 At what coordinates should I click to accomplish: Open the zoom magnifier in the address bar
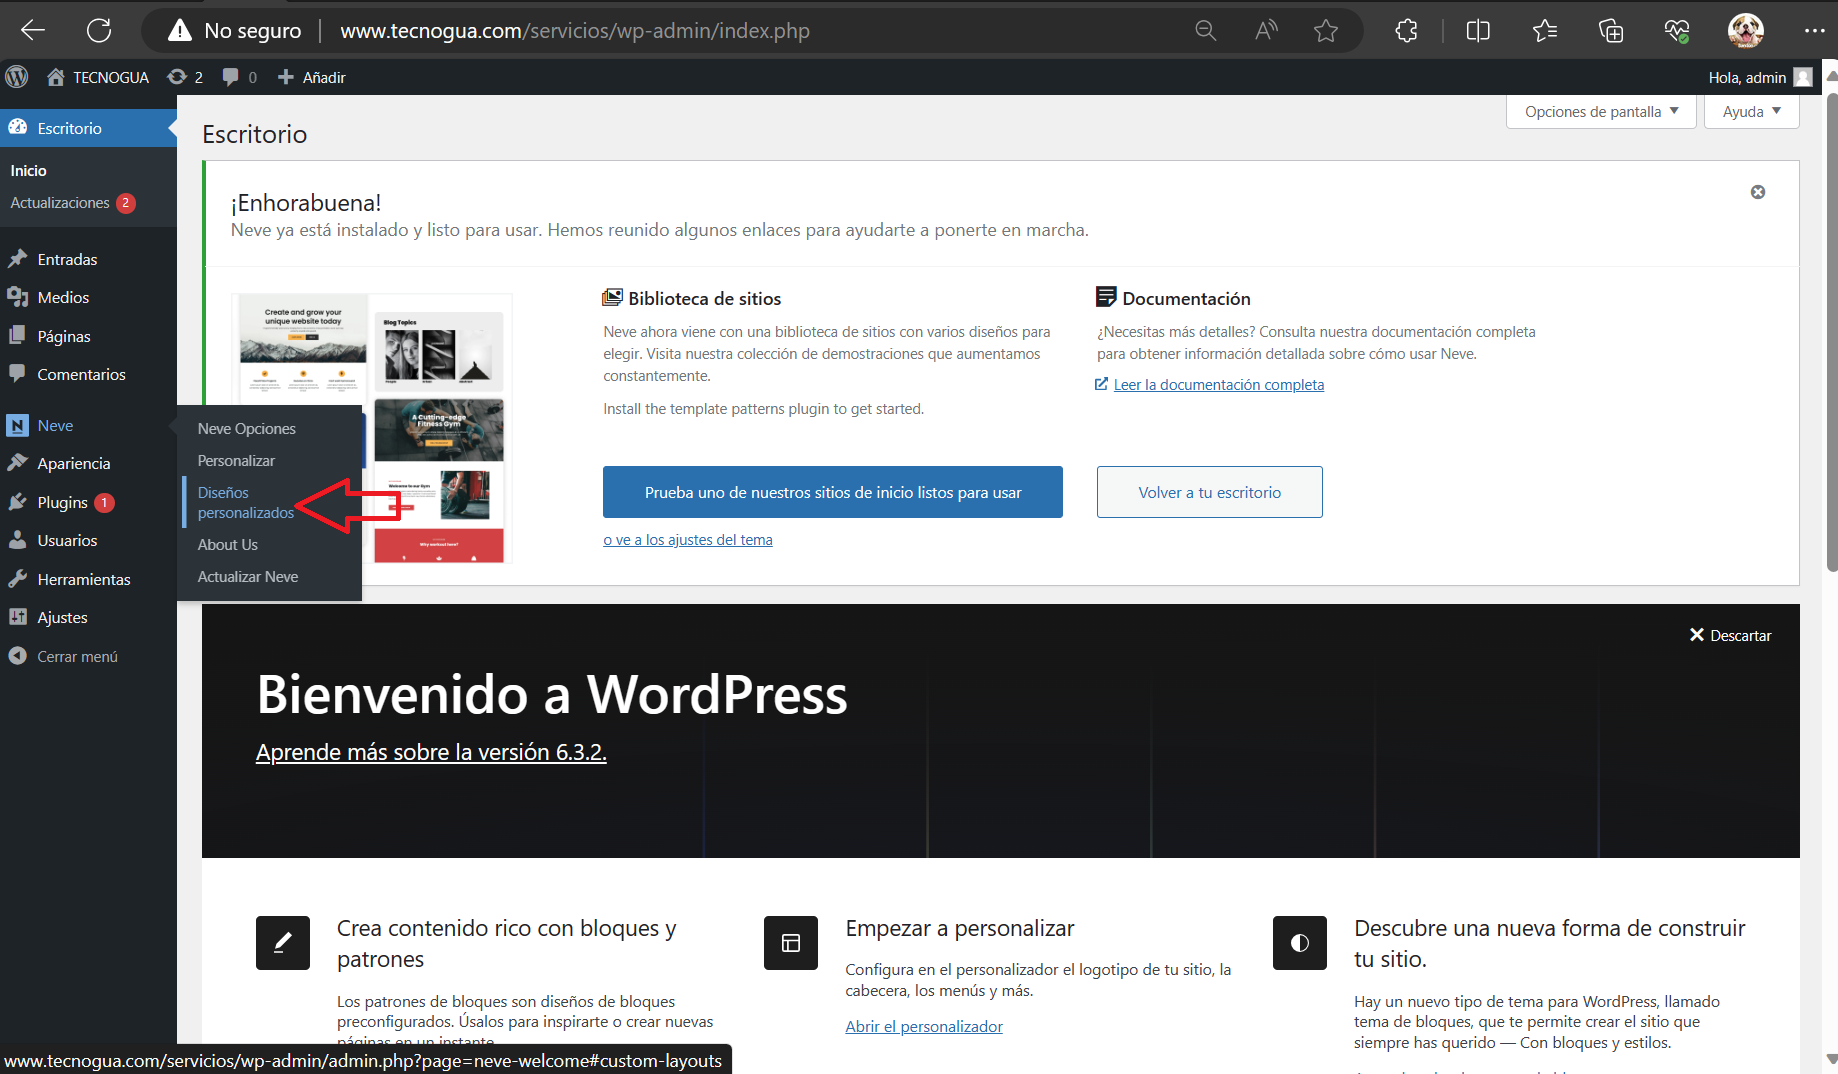[1206, 30]
